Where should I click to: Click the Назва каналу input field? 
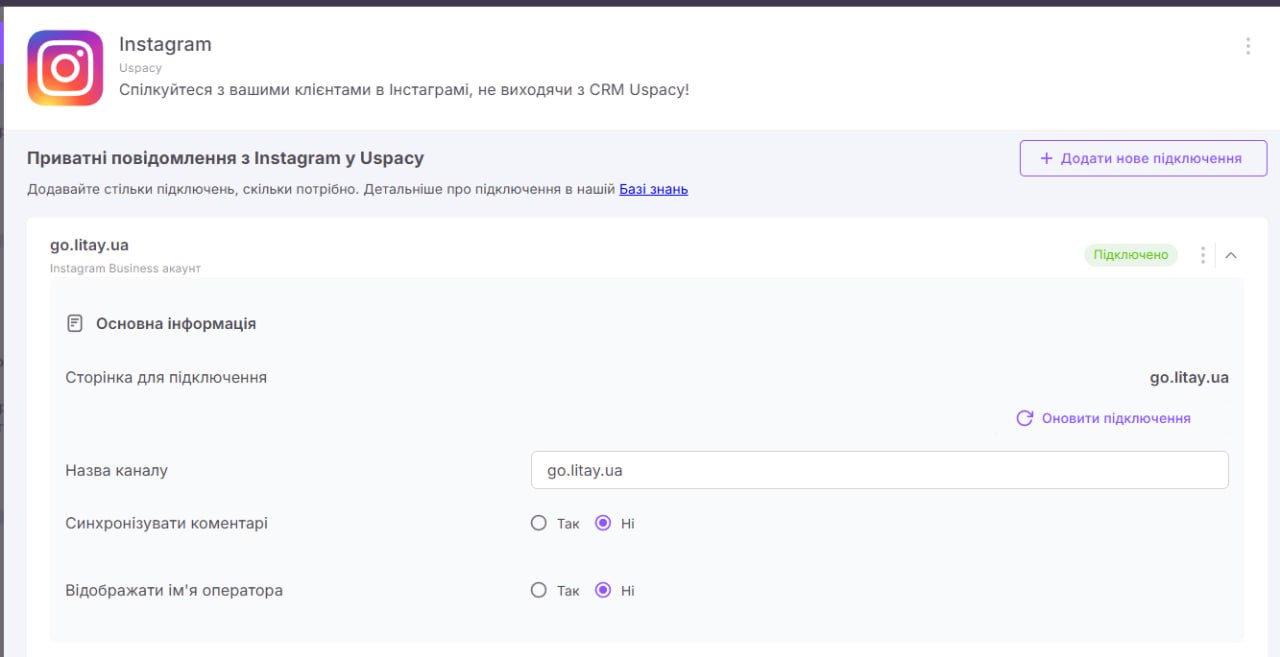click(x=879, y=470)
